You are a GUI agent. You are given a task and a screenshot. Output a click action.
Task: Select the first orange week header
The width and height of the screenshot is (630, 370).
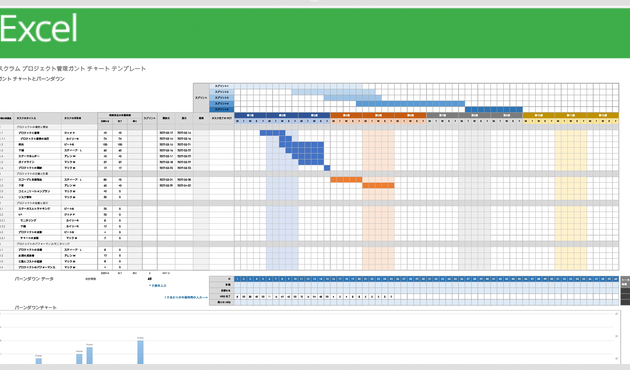coord(346,115)
